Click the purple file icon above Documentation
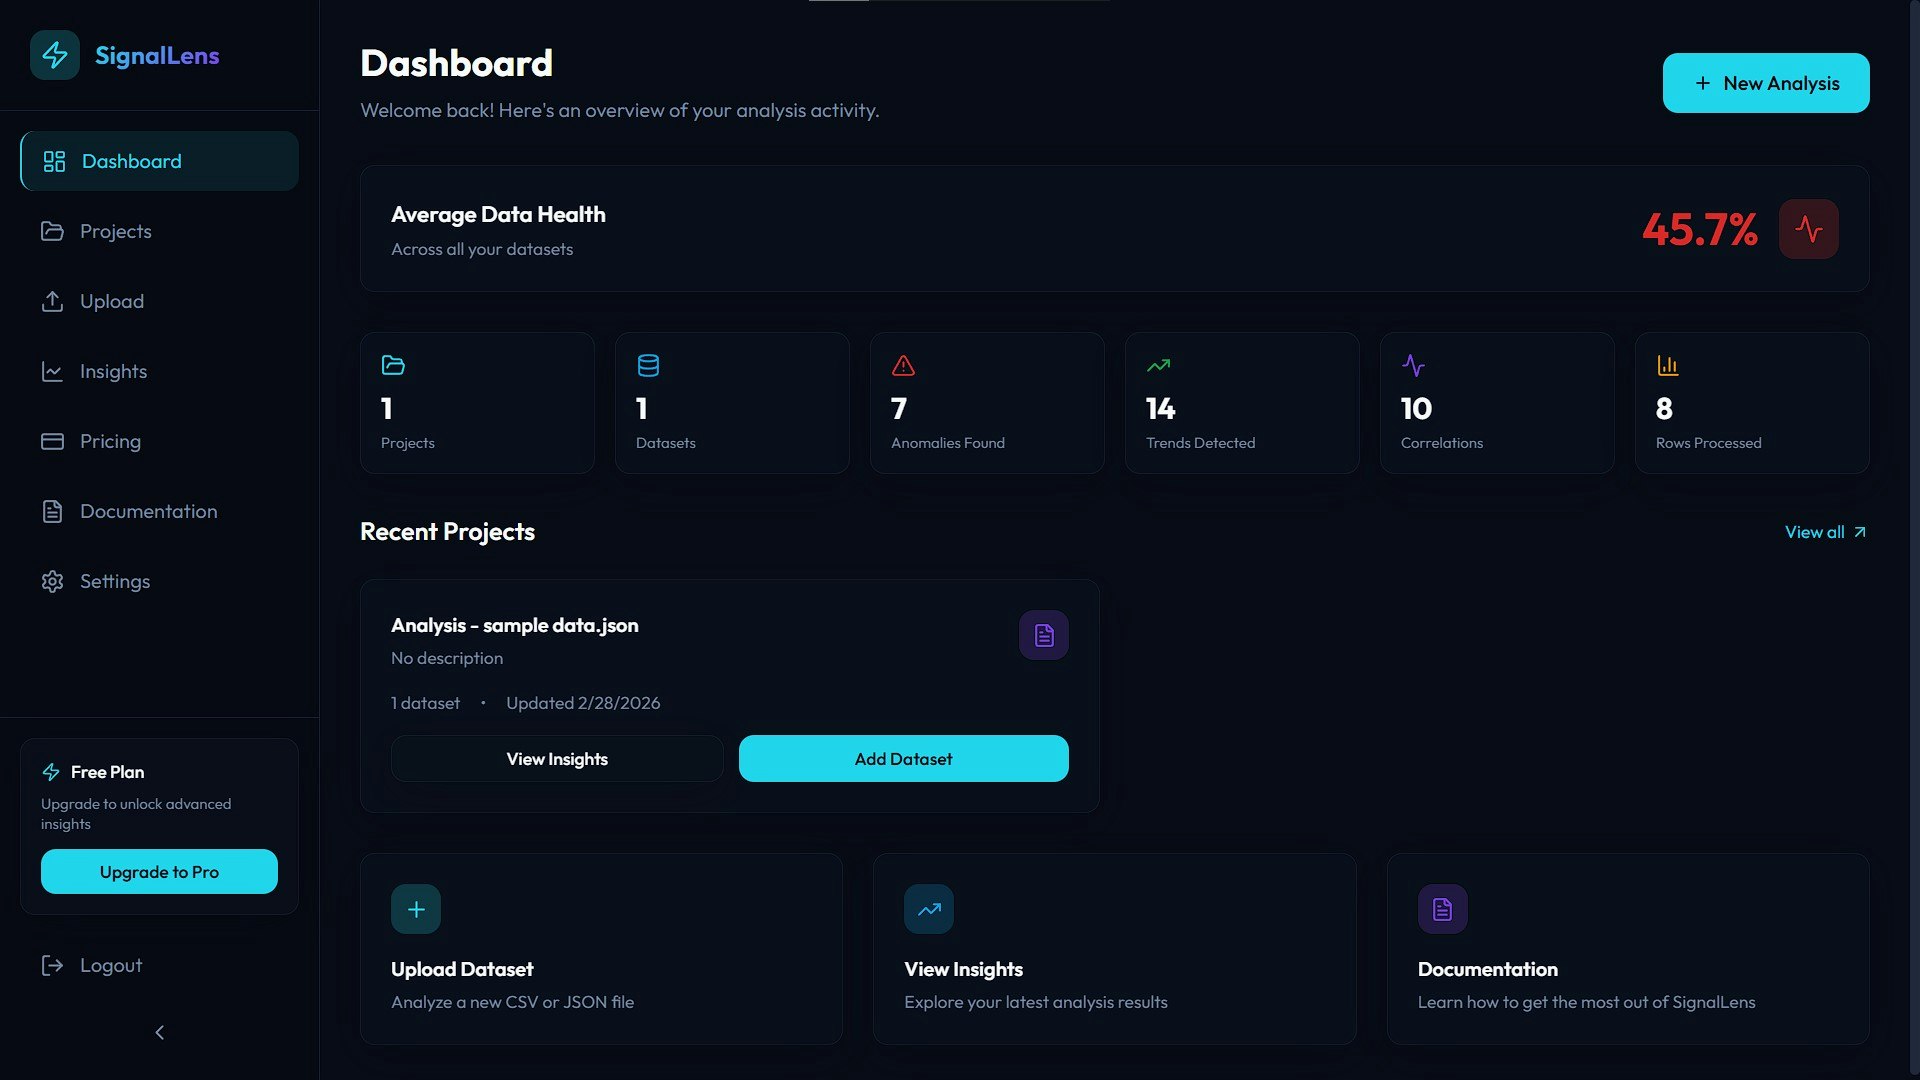Viewport: 1920px width, 1080px height. pyautogui.click(x=1442, y=909)
